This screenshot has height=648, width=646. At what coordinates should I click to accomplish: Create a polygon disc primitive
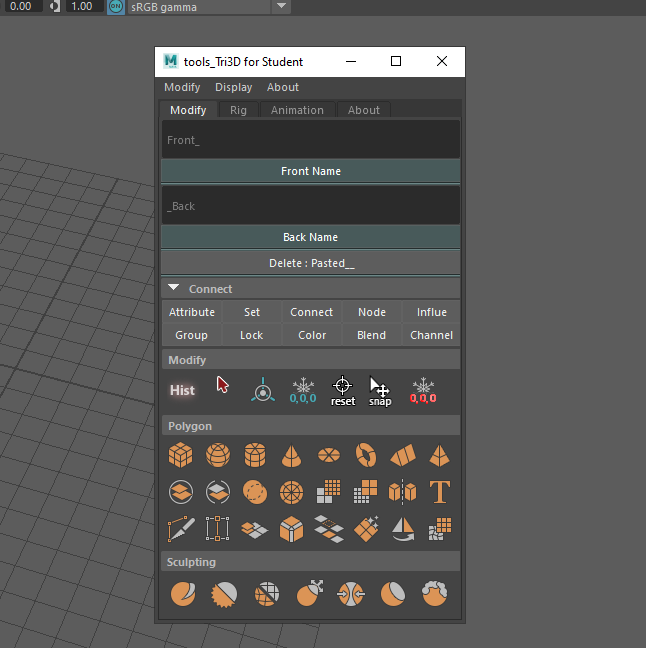tap(329, 455)
